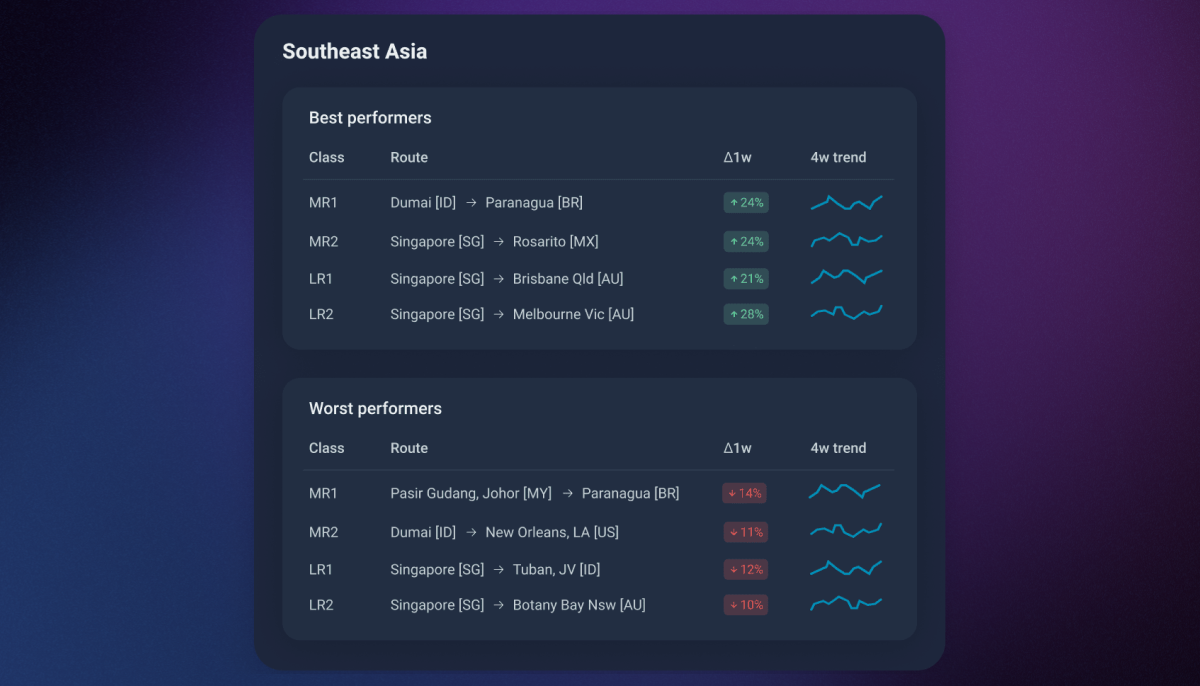1200x686 pixels.
Task: Click the red 10% change badge
Action: pos(746,605)
